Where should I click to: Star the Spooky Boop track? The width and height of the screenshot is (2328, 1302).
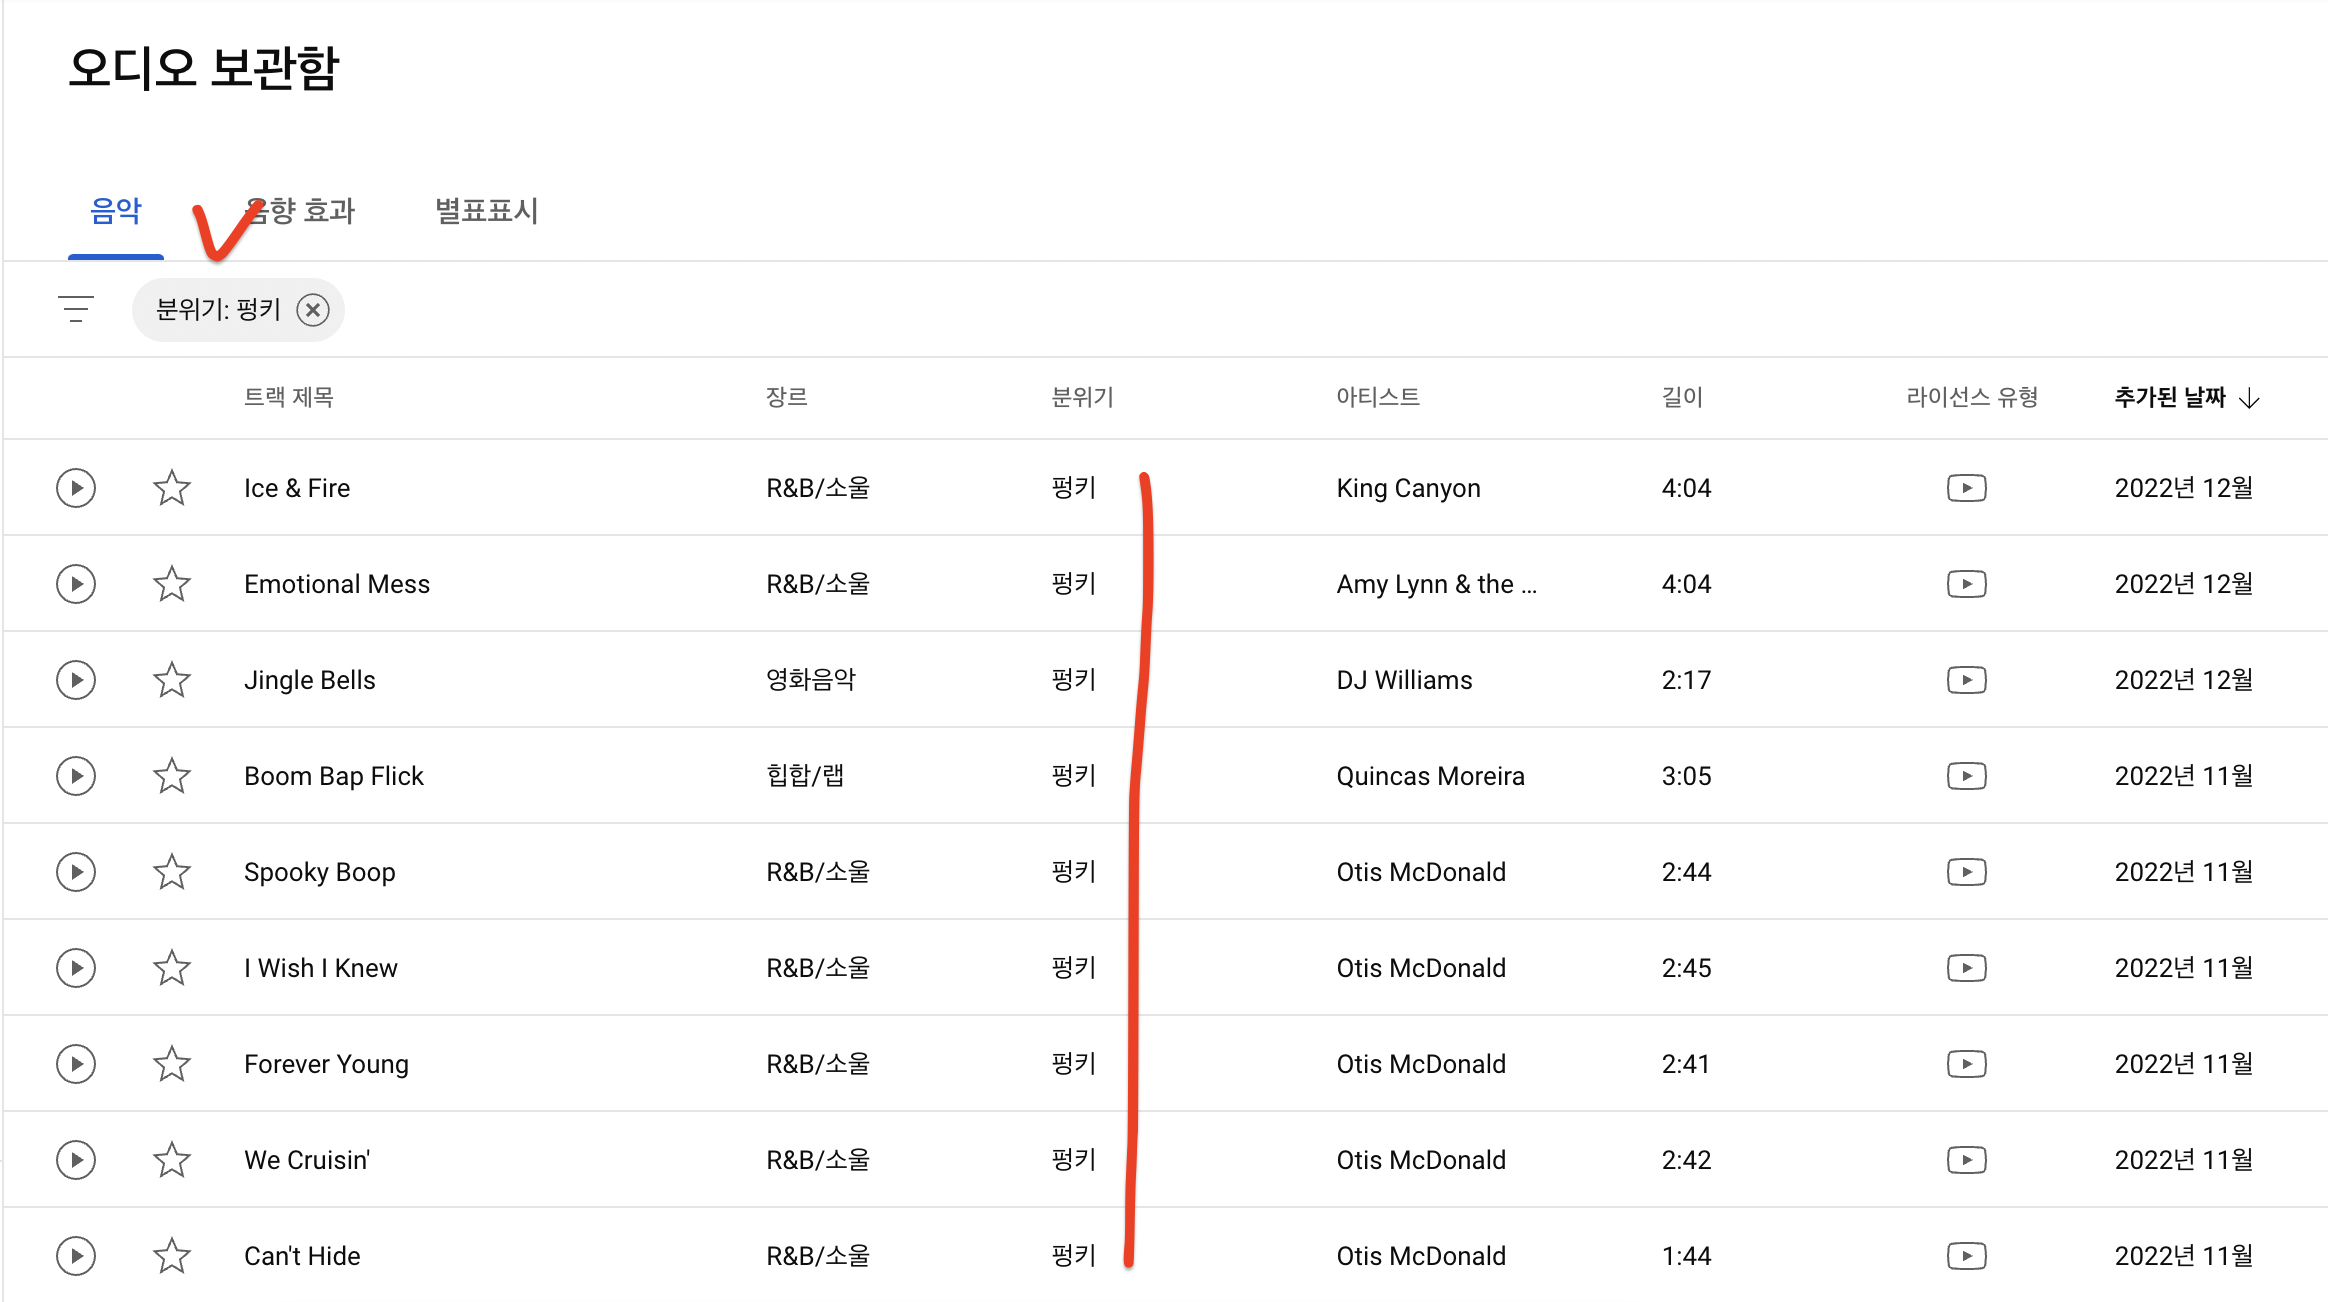click(172, 872)
